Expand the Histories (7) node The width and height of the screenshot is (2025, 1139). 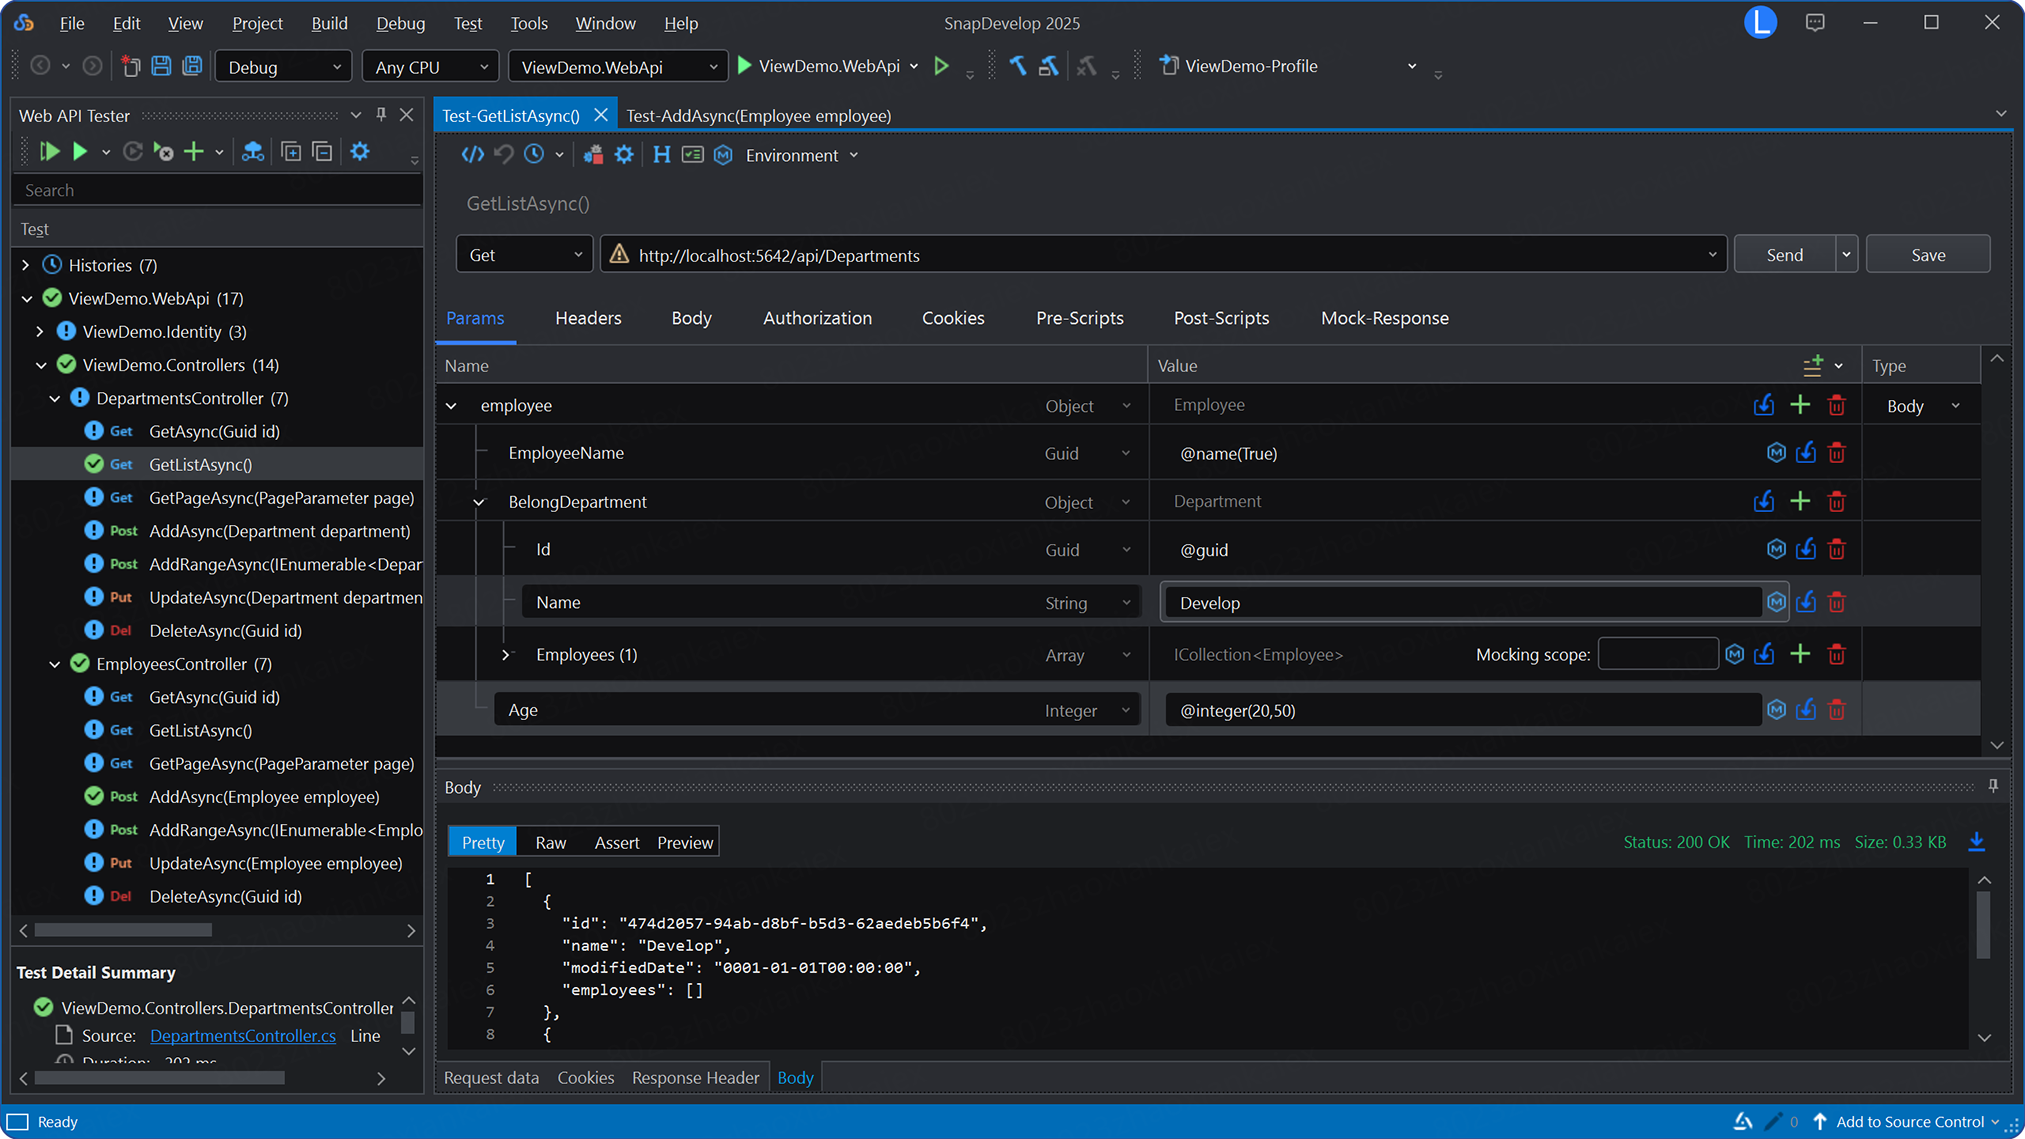pyautogui.click(x=26, y=265)
